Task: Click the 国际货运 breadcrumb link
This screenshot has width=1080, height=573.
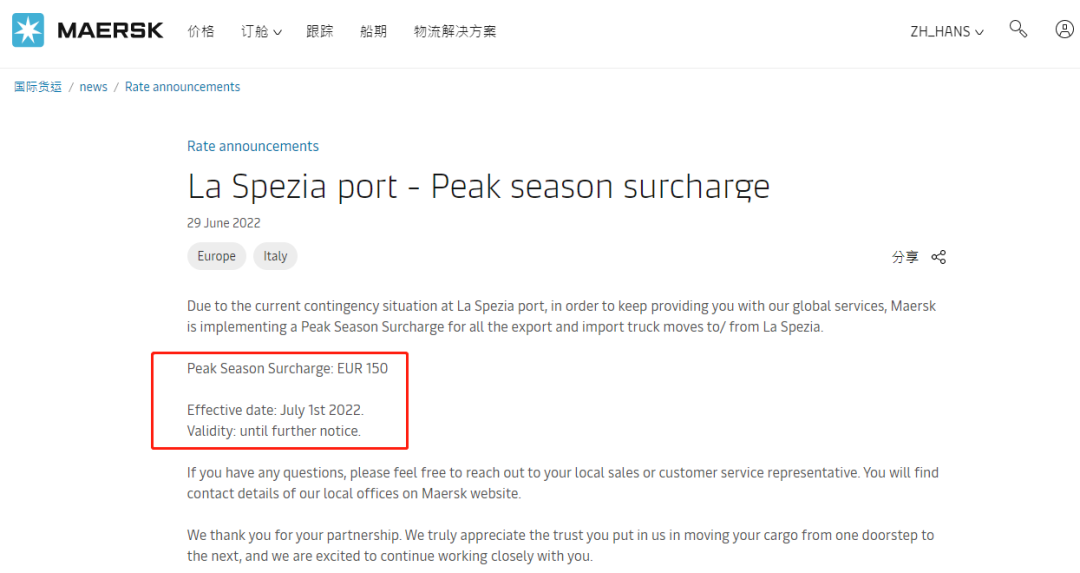Action: 38,87
